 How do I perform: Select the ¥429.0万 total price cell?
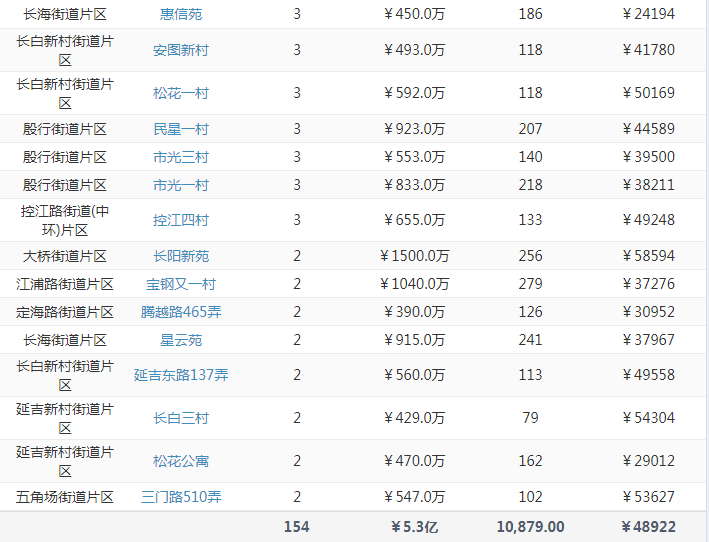click(414, 418)
